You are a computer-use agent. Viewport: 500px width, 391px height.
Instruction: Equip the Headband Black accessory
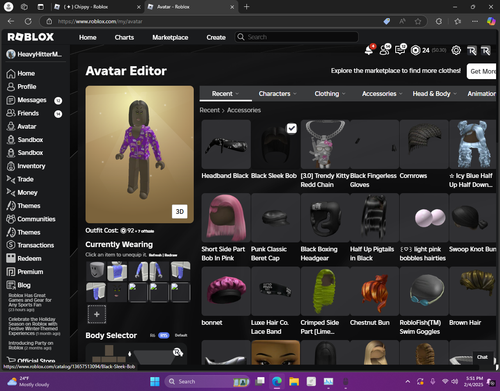226,144
